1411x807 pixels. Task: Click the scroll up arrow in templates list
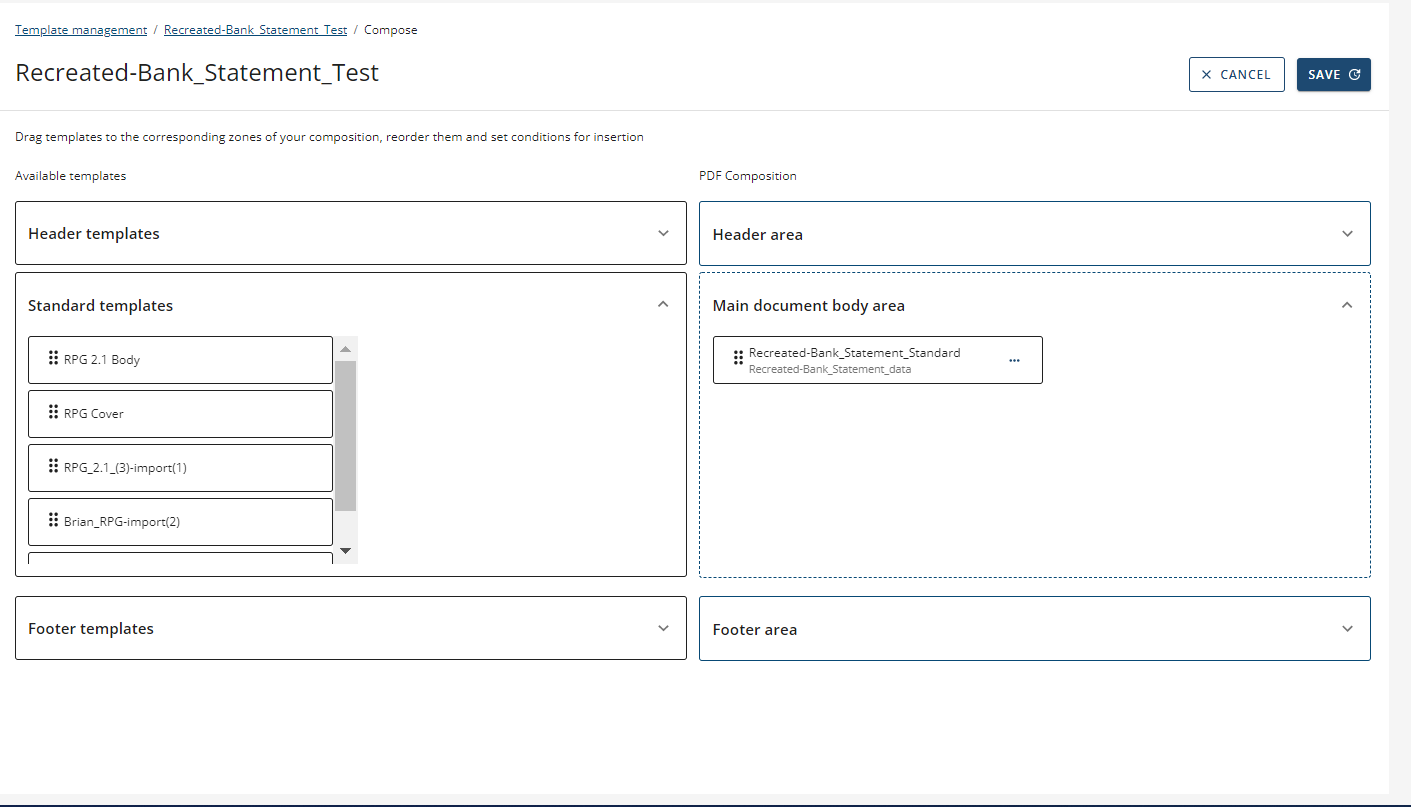tap(345, 349)
